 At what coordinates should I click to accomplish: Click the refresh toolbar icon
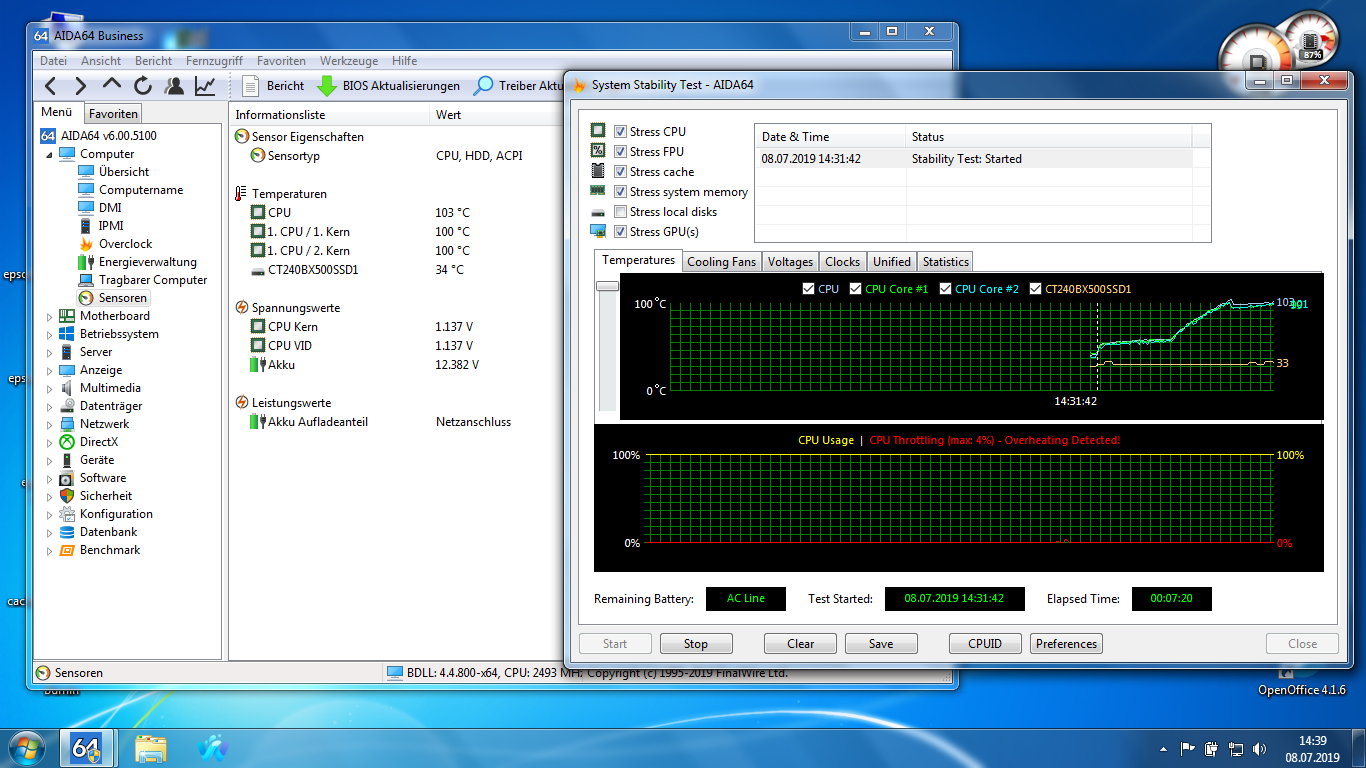click(x=142, y=86)
